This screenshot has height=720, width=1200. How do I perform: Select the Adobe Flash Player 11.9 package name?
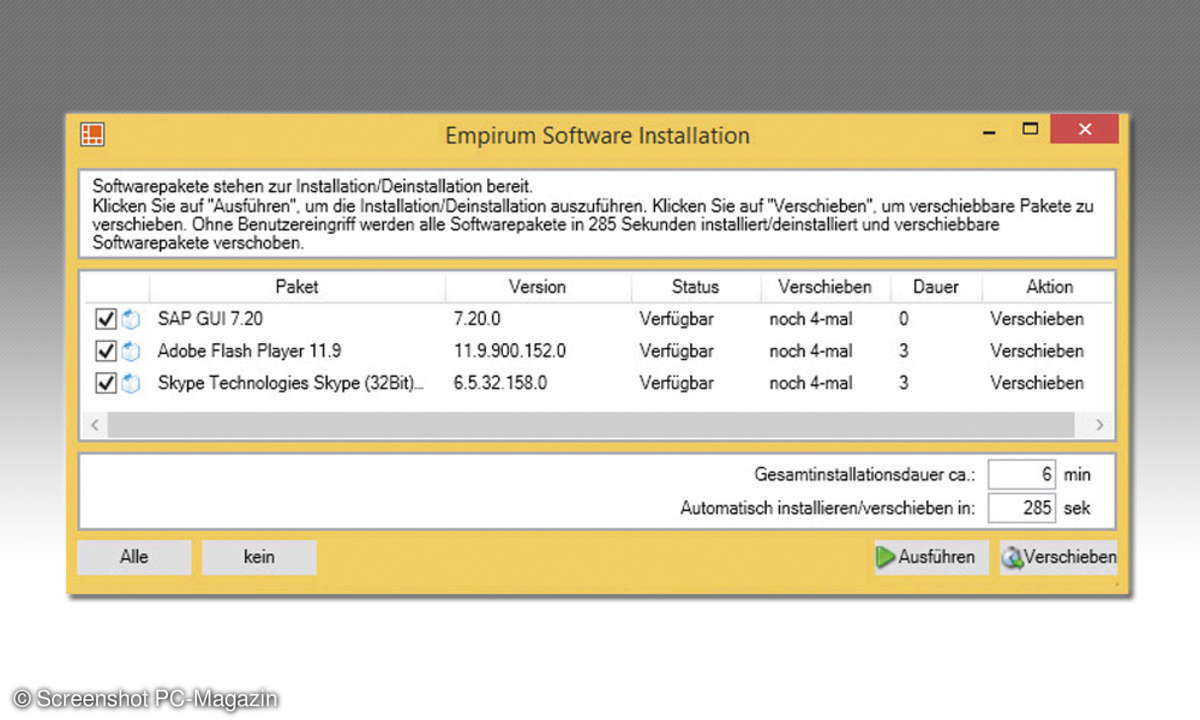(249, 352)
